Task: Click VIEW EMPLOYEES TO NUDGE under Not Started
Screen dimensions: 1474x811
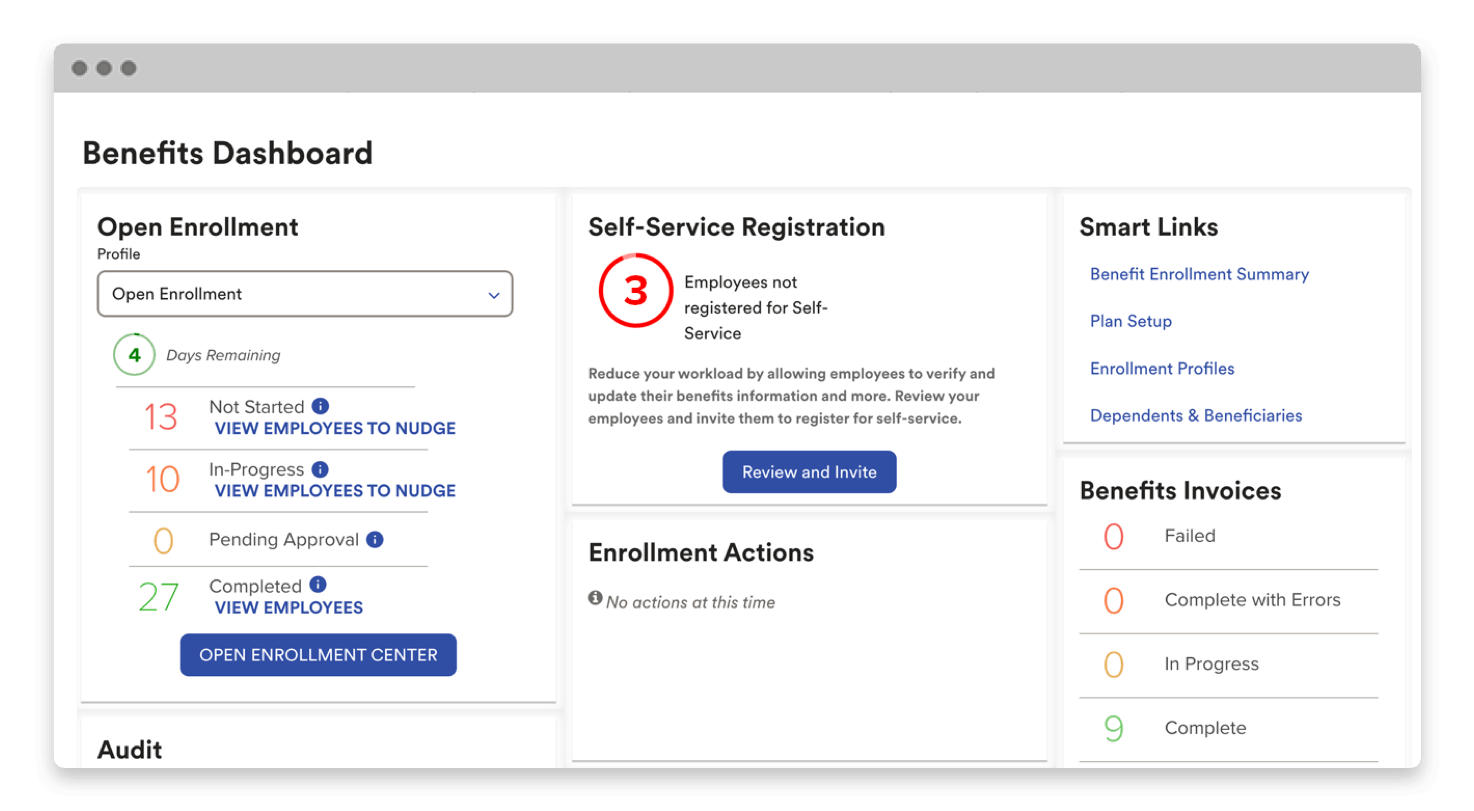Action: point(335,428)
